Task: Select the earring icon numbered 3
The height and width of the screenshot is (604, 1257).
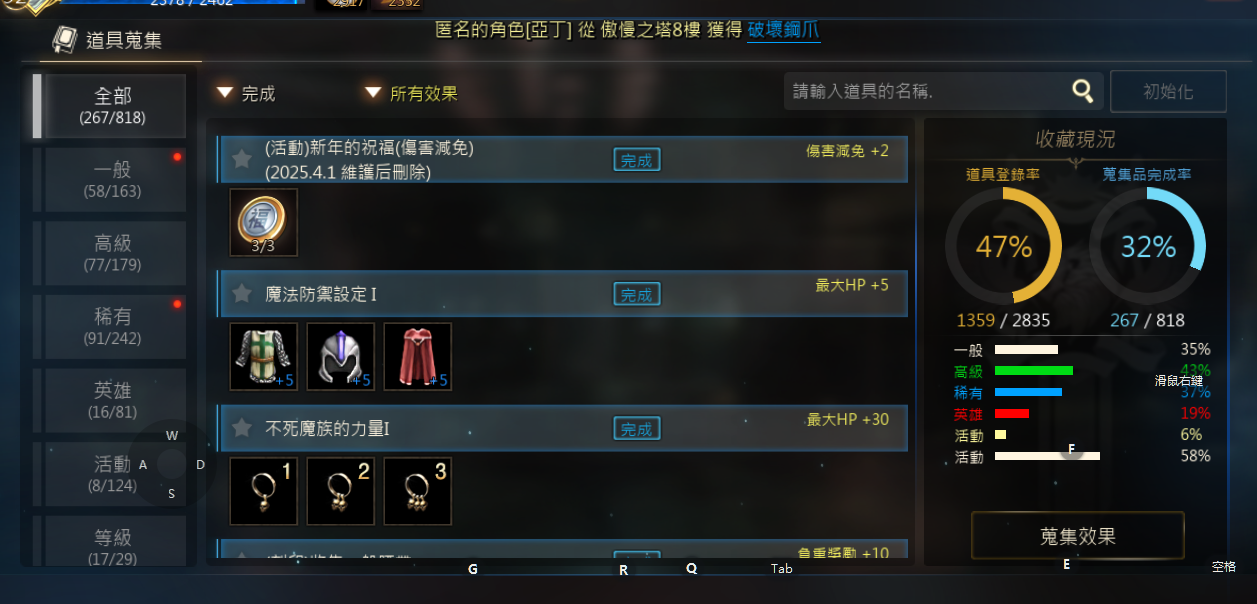Action: (x=417, y=491)
